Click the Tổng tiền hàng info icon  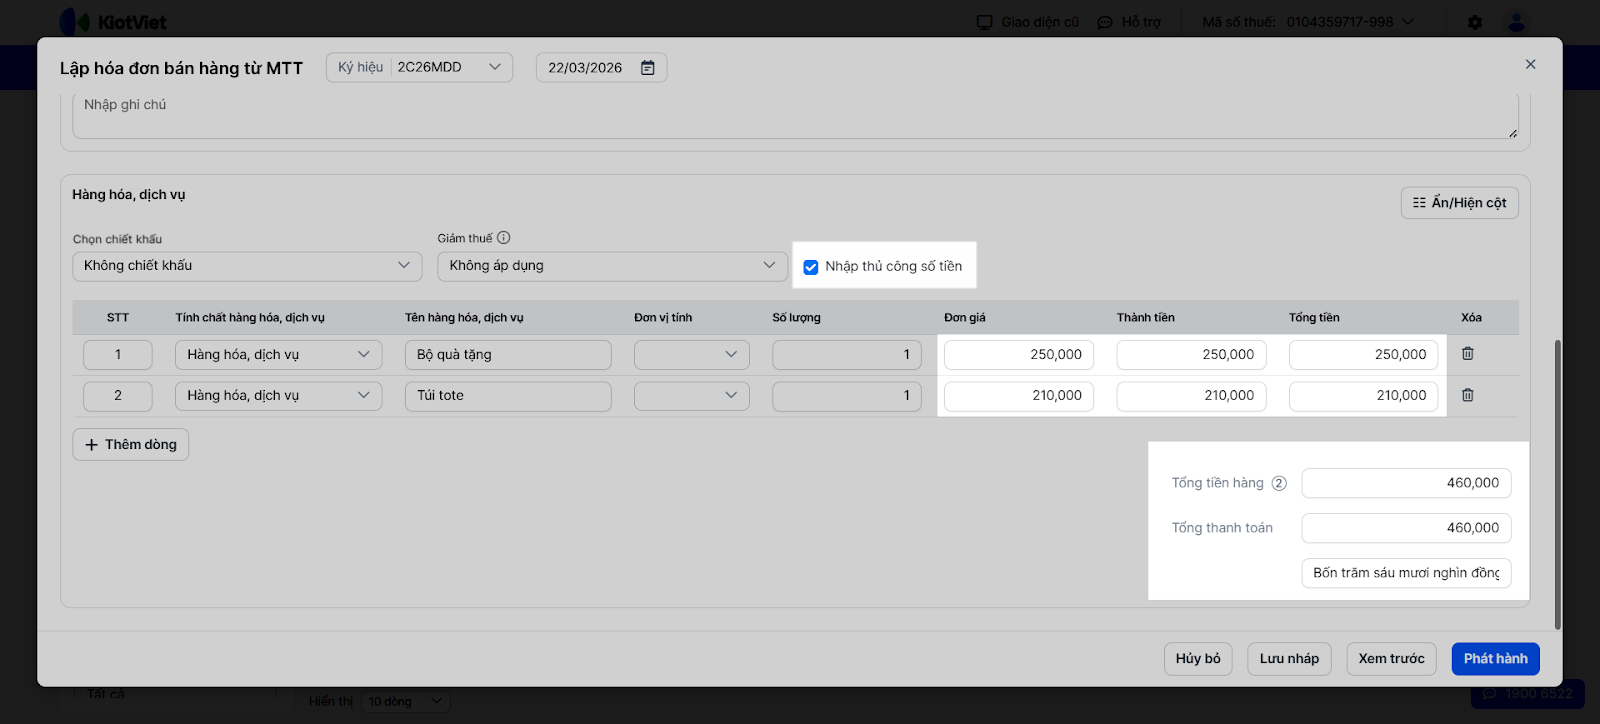click(x=1279, y=483)
